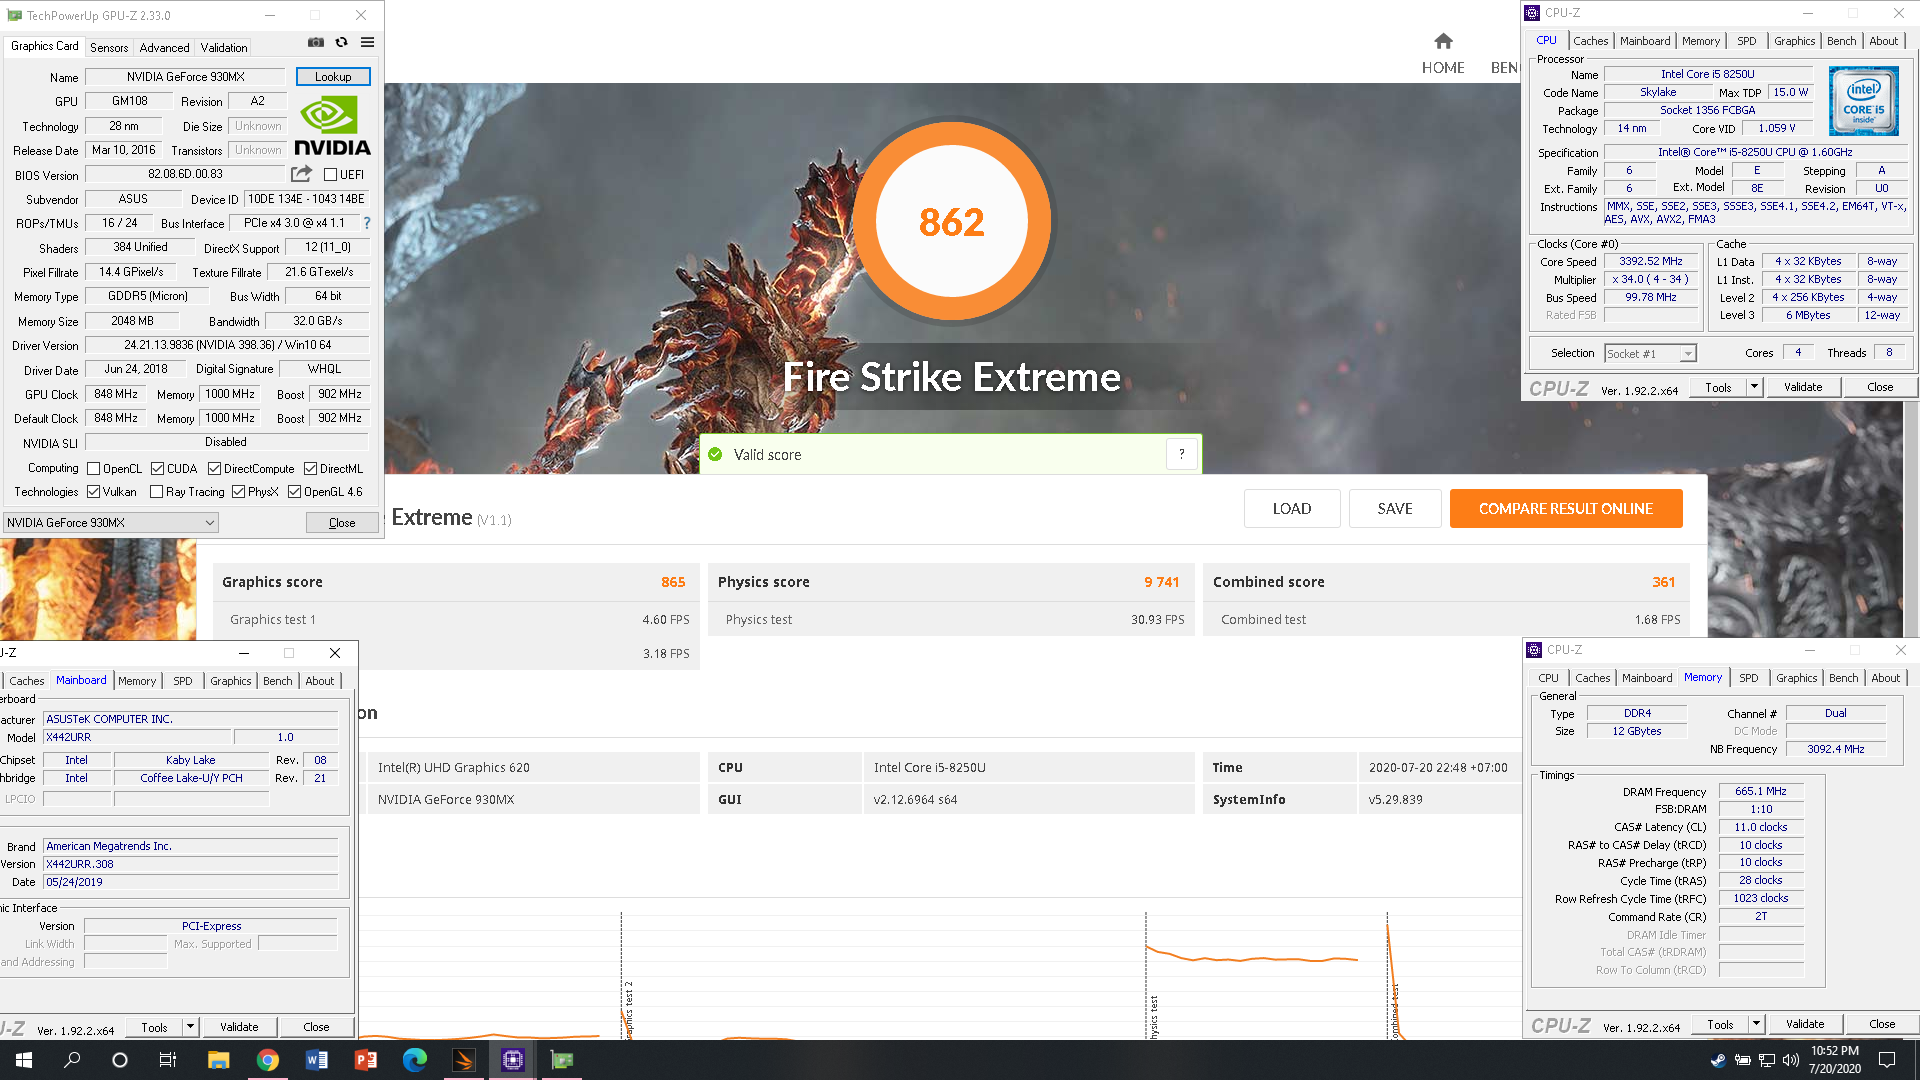Viewport: 1920px width, 1080px height.
Task: Open PowerPoint from taskbar
Action: coord(366,1060)
